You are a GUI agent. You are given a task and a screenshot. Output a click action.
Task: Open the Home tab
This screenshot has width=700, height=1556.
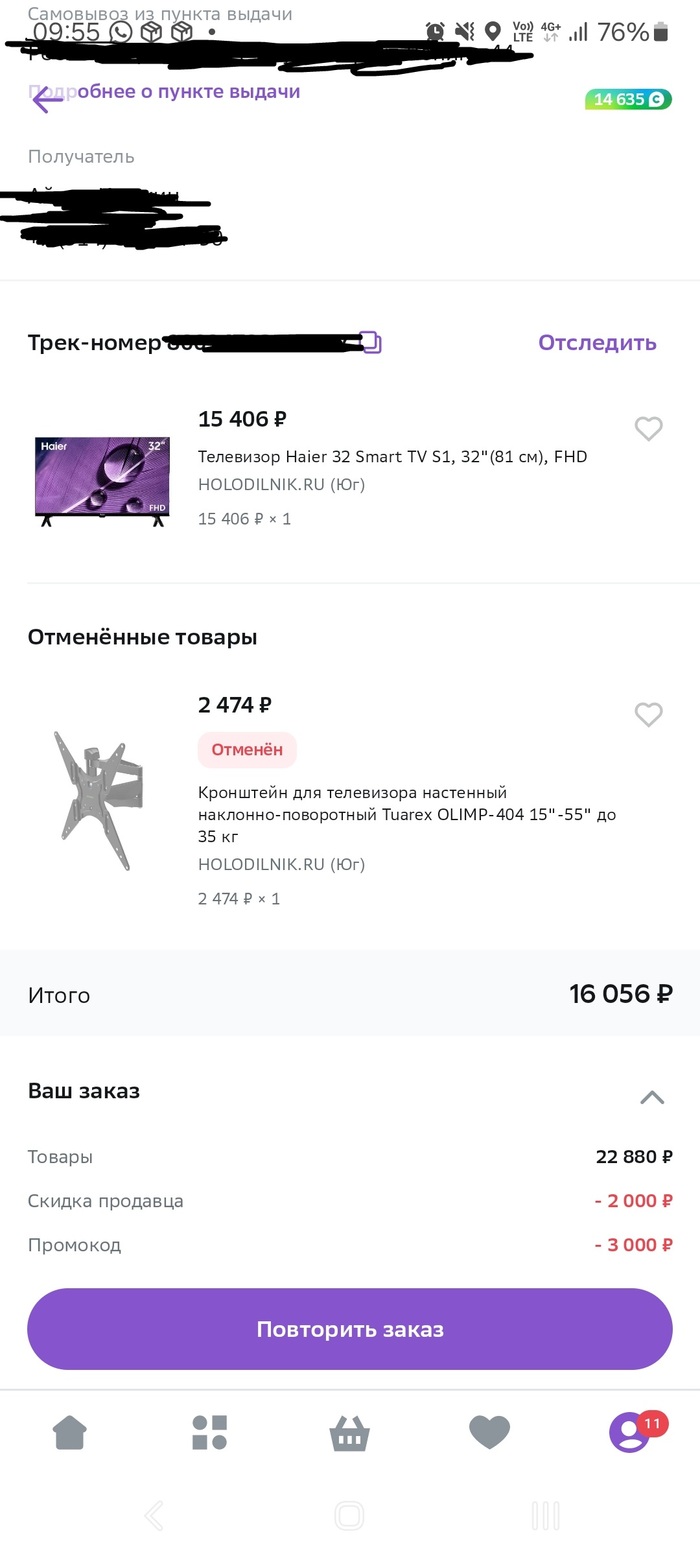point(70,1432)
